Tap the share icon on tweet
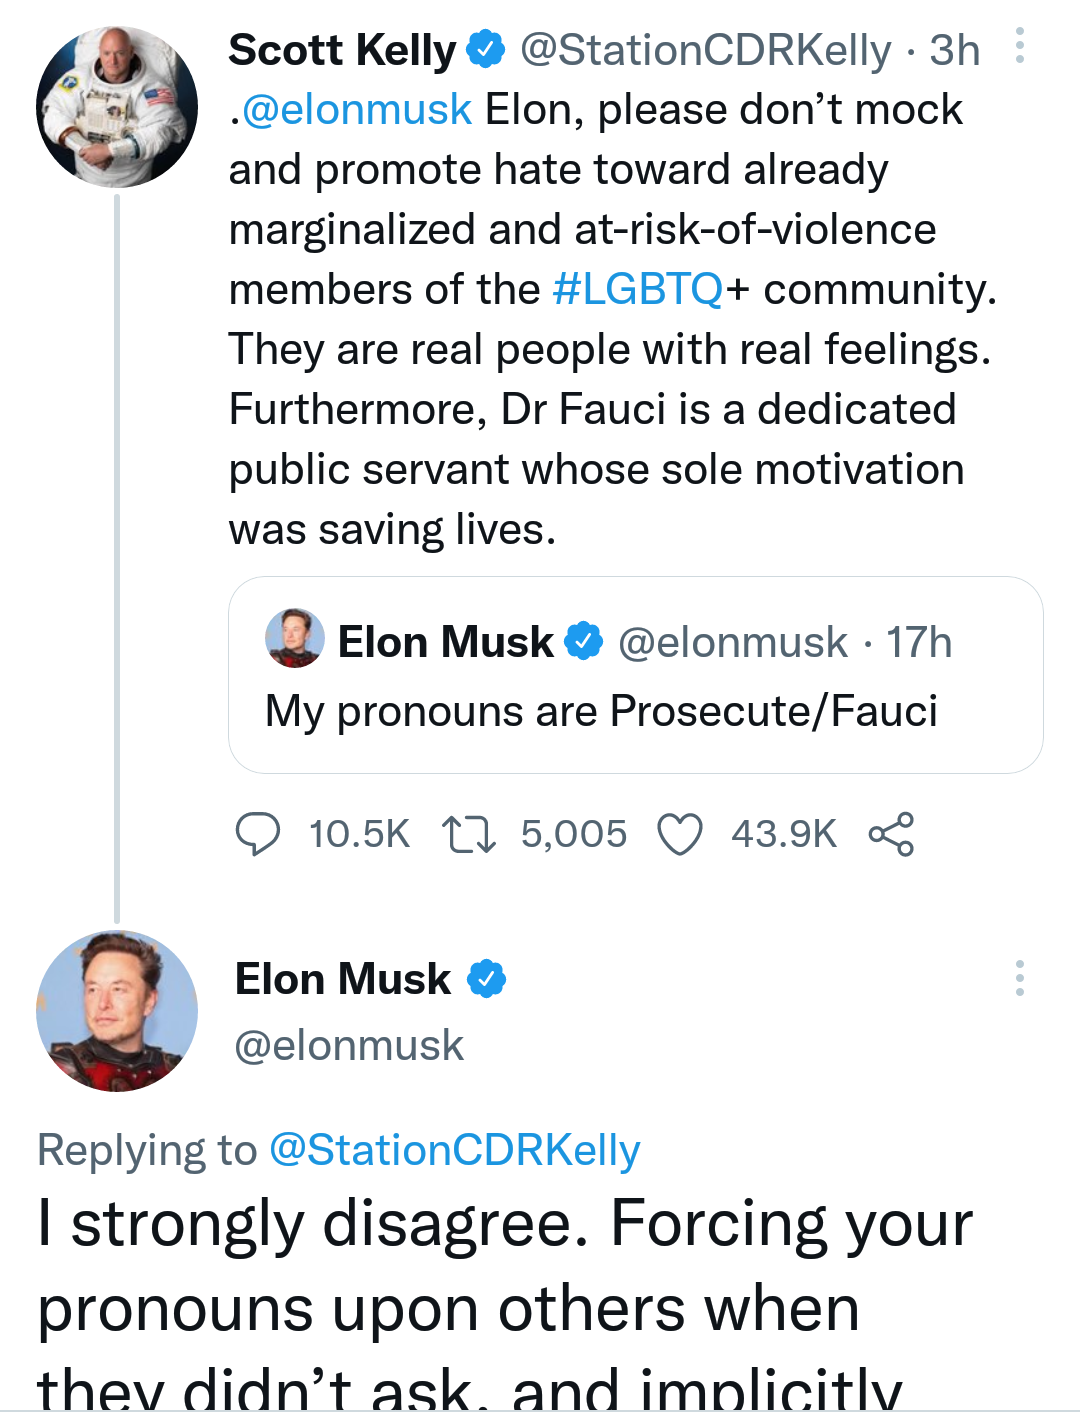This screenshot has height=1426, width=1080. pos(891,834)
